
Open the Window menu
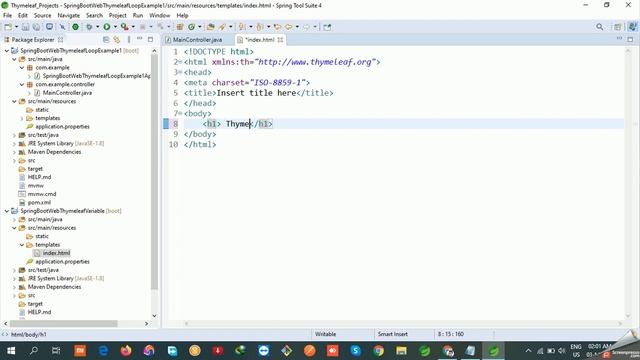click(160, 15)
